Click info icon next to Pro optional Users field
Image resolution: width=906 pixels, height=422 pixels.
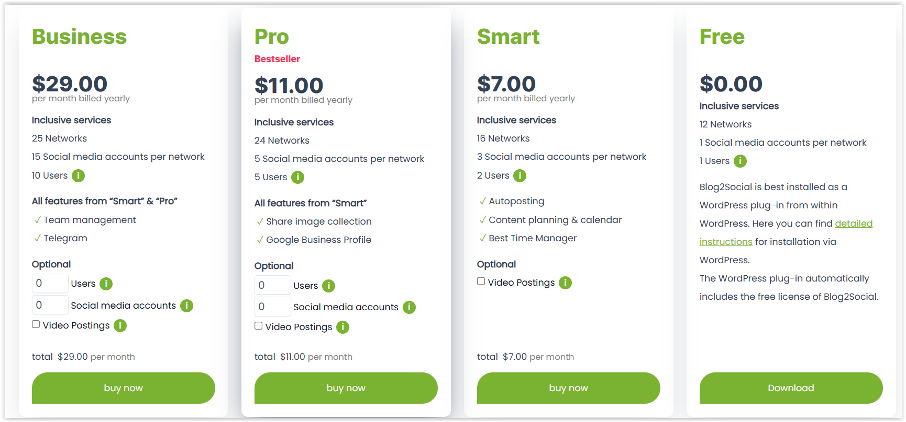point(328,286)
